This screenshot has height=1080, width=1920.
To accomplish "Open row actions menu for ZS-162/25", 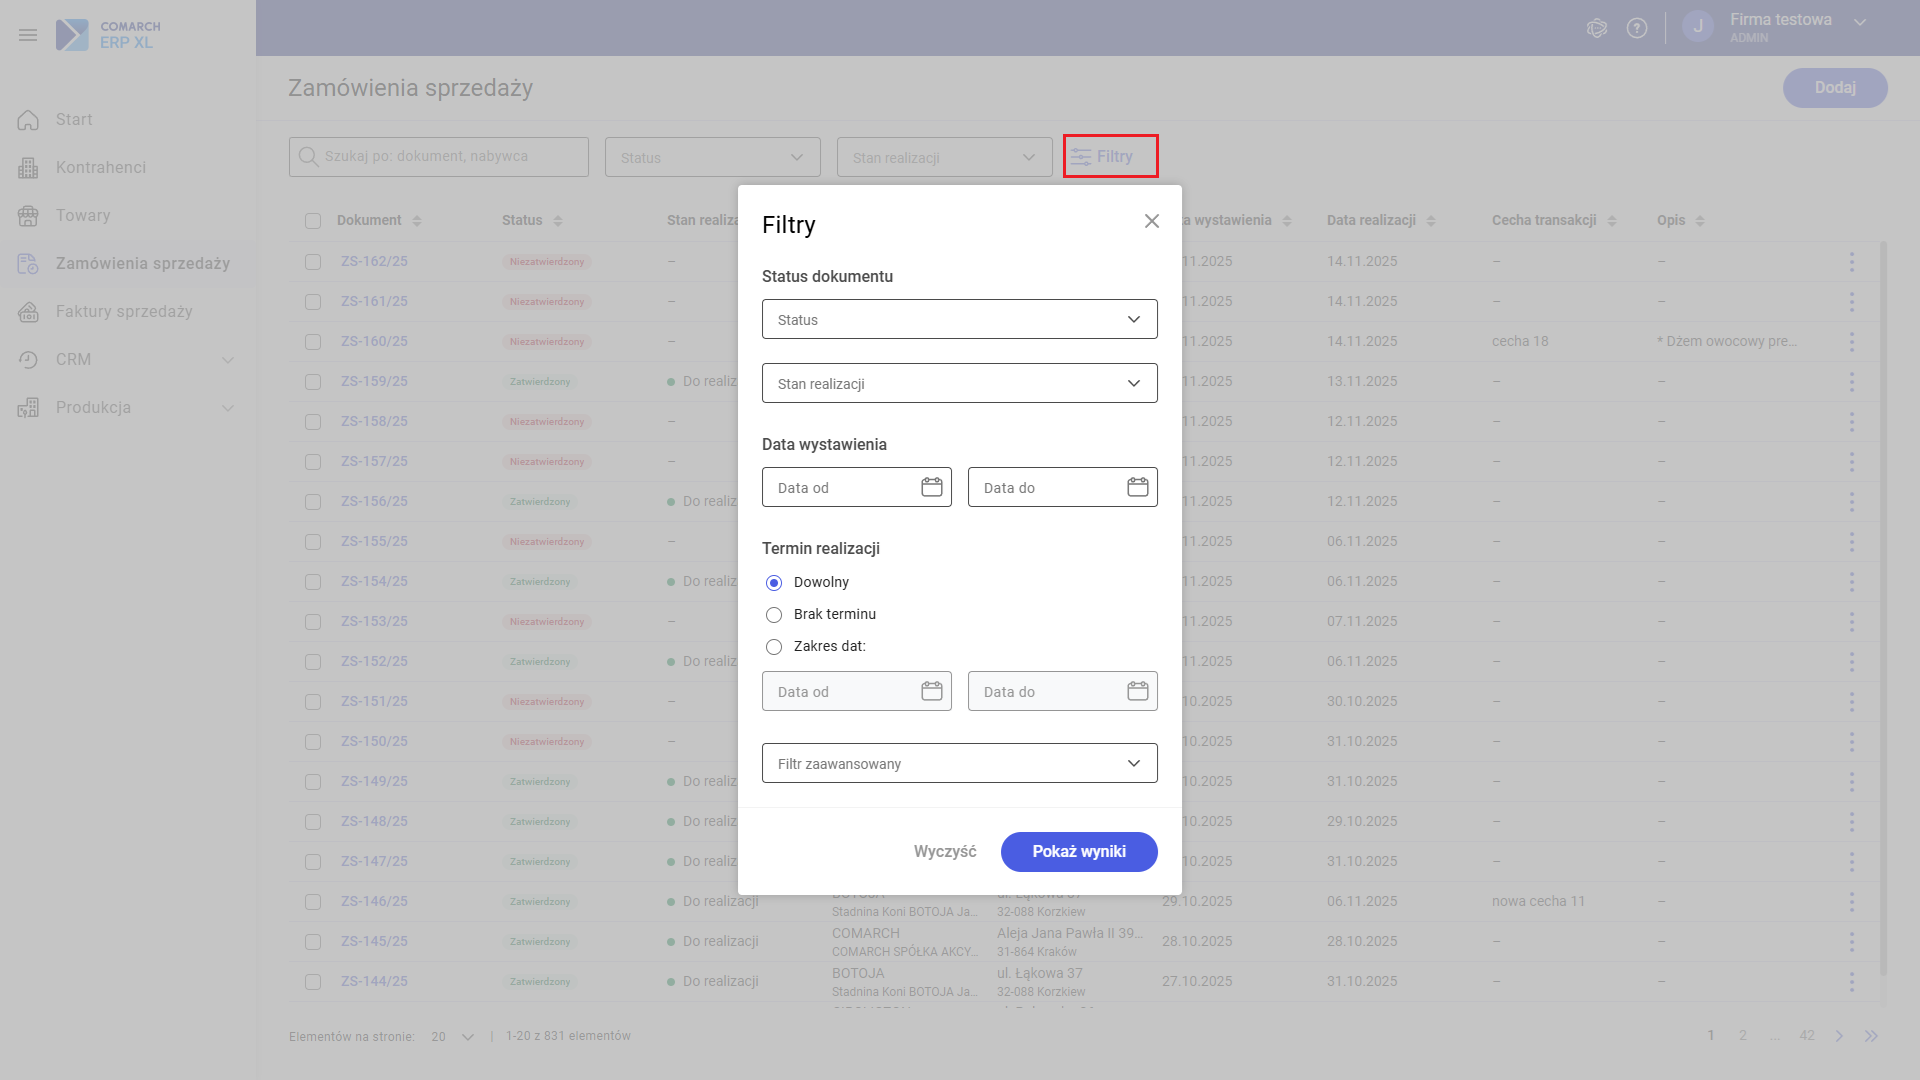I will tap(1851, 262).
